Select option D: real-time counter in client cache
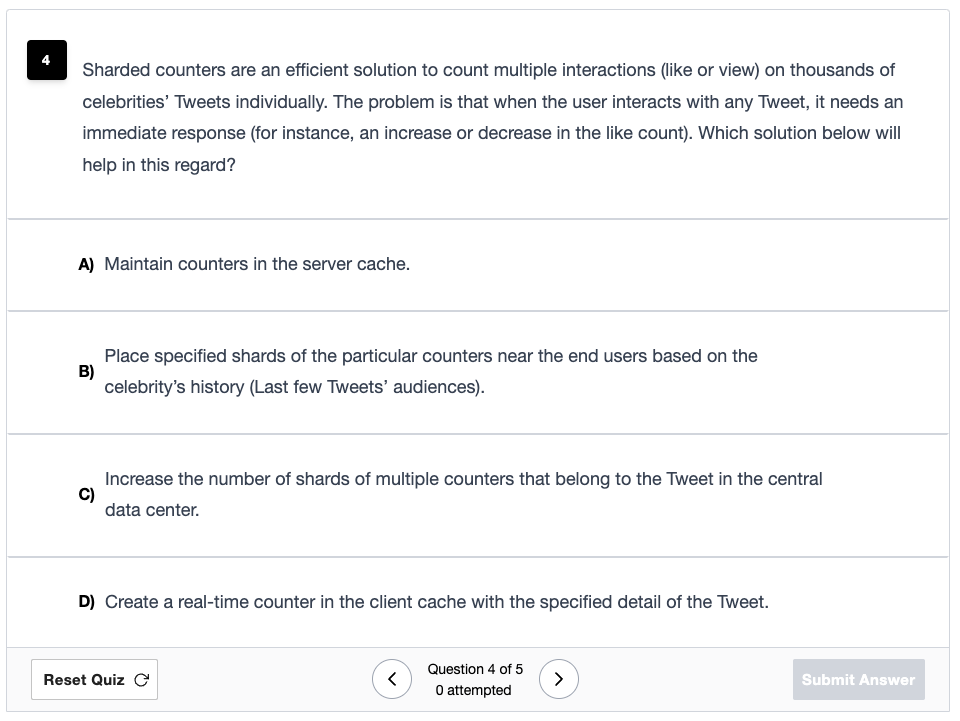The width and height of the screenshot is (960, 721). (478, 602)
